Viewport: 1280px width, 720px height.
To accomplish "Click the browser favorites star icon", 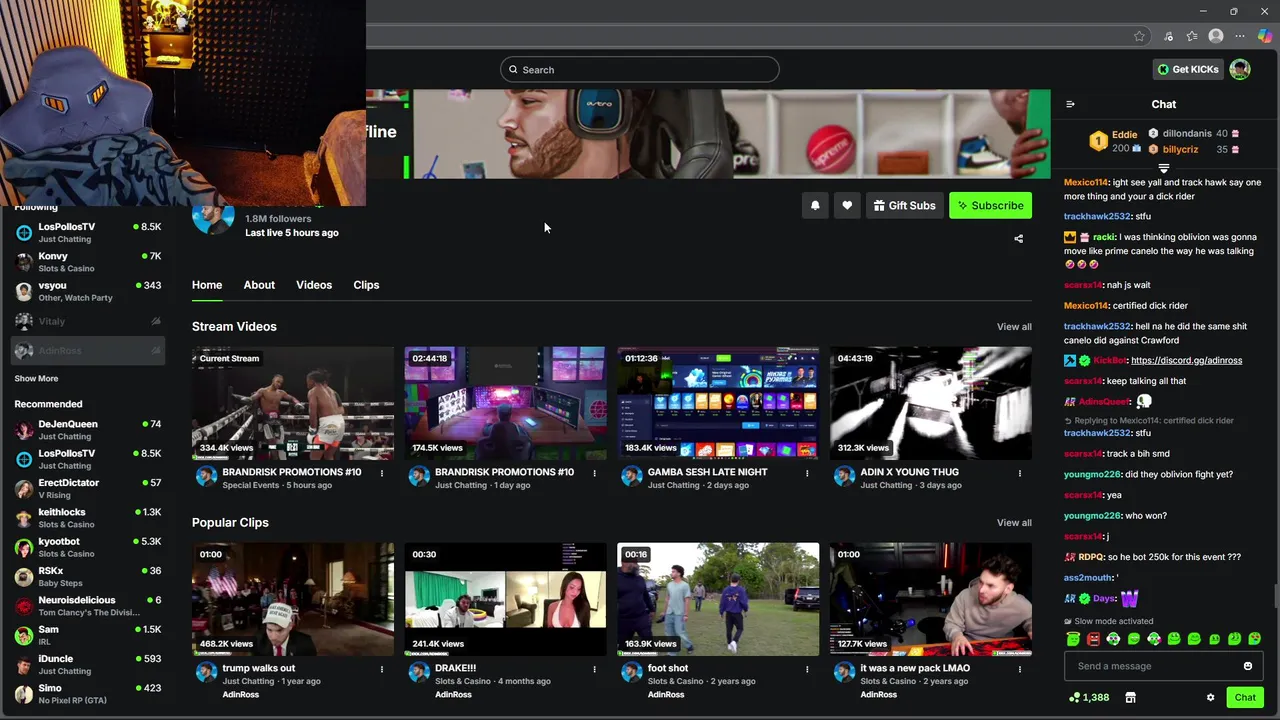I will click(1139, 36).
